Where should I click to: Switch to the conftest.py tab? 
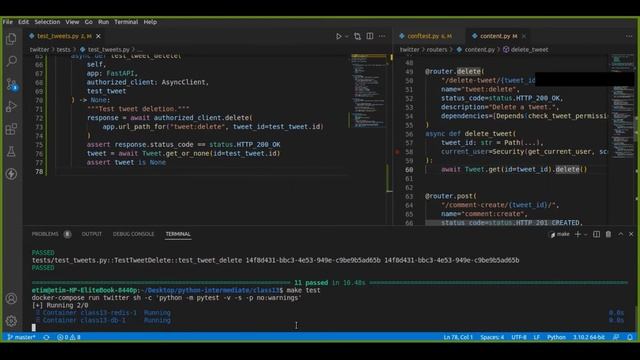coord(429,36)
